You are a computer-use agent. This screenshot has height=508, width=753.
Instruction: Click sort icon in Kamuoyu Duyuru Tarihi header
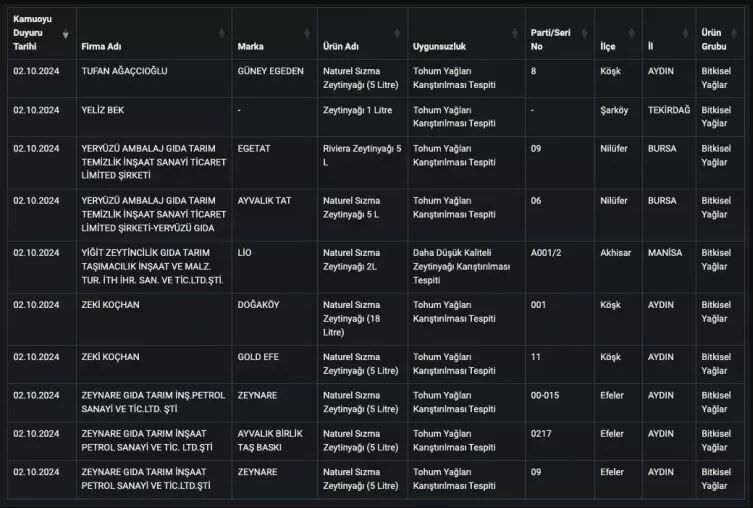coord(66,34)
